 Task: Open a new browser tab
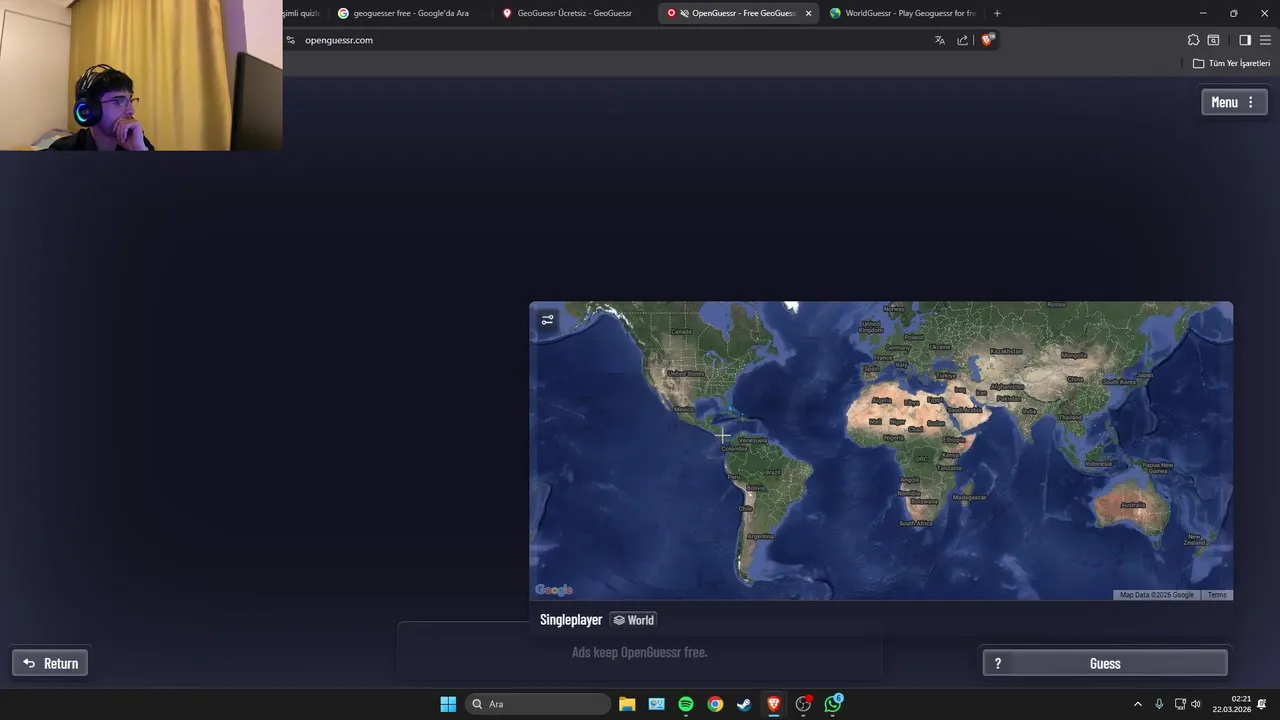(997, 13)
